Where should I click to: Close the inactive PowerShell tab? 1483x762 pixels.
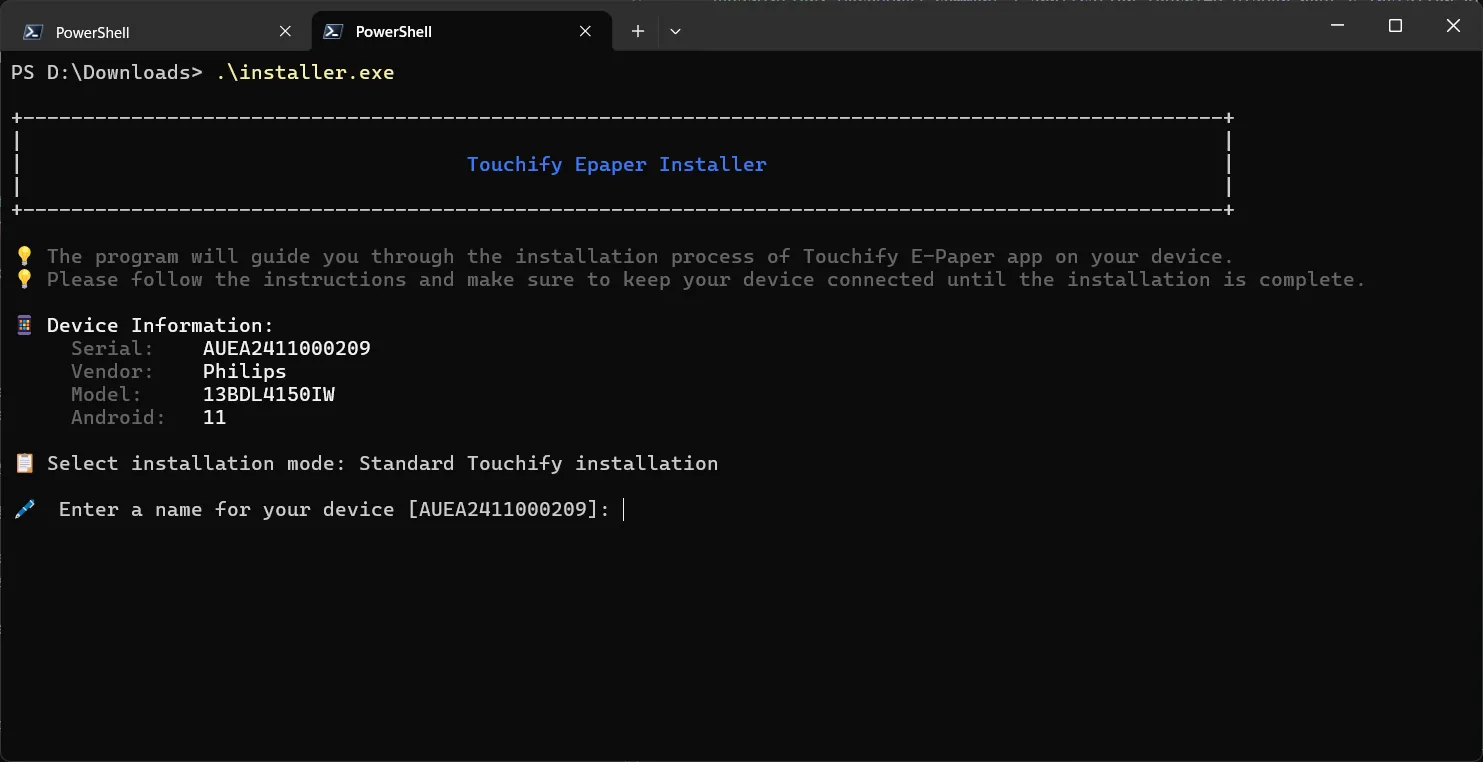click(x=285, y=32)
